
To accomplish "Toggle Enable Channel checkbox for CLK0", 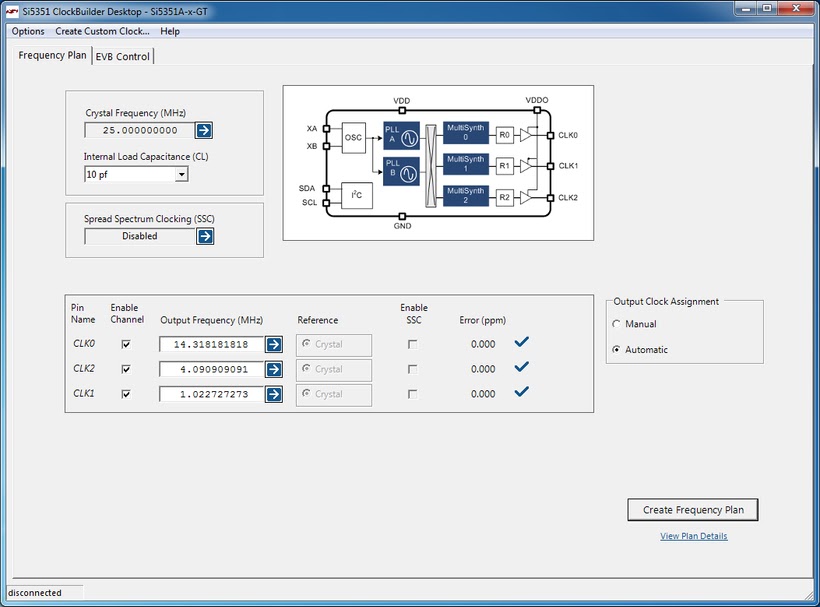I will coord(126,345).
